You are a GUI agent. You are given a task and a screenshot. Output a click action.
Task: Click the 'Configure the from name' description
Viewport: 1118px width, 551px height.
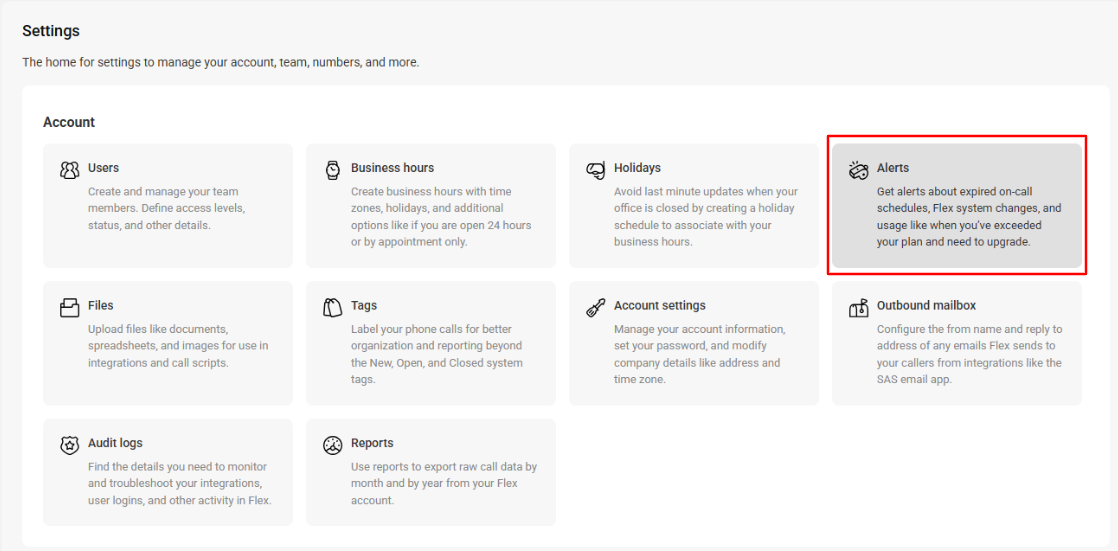(970, 354)
